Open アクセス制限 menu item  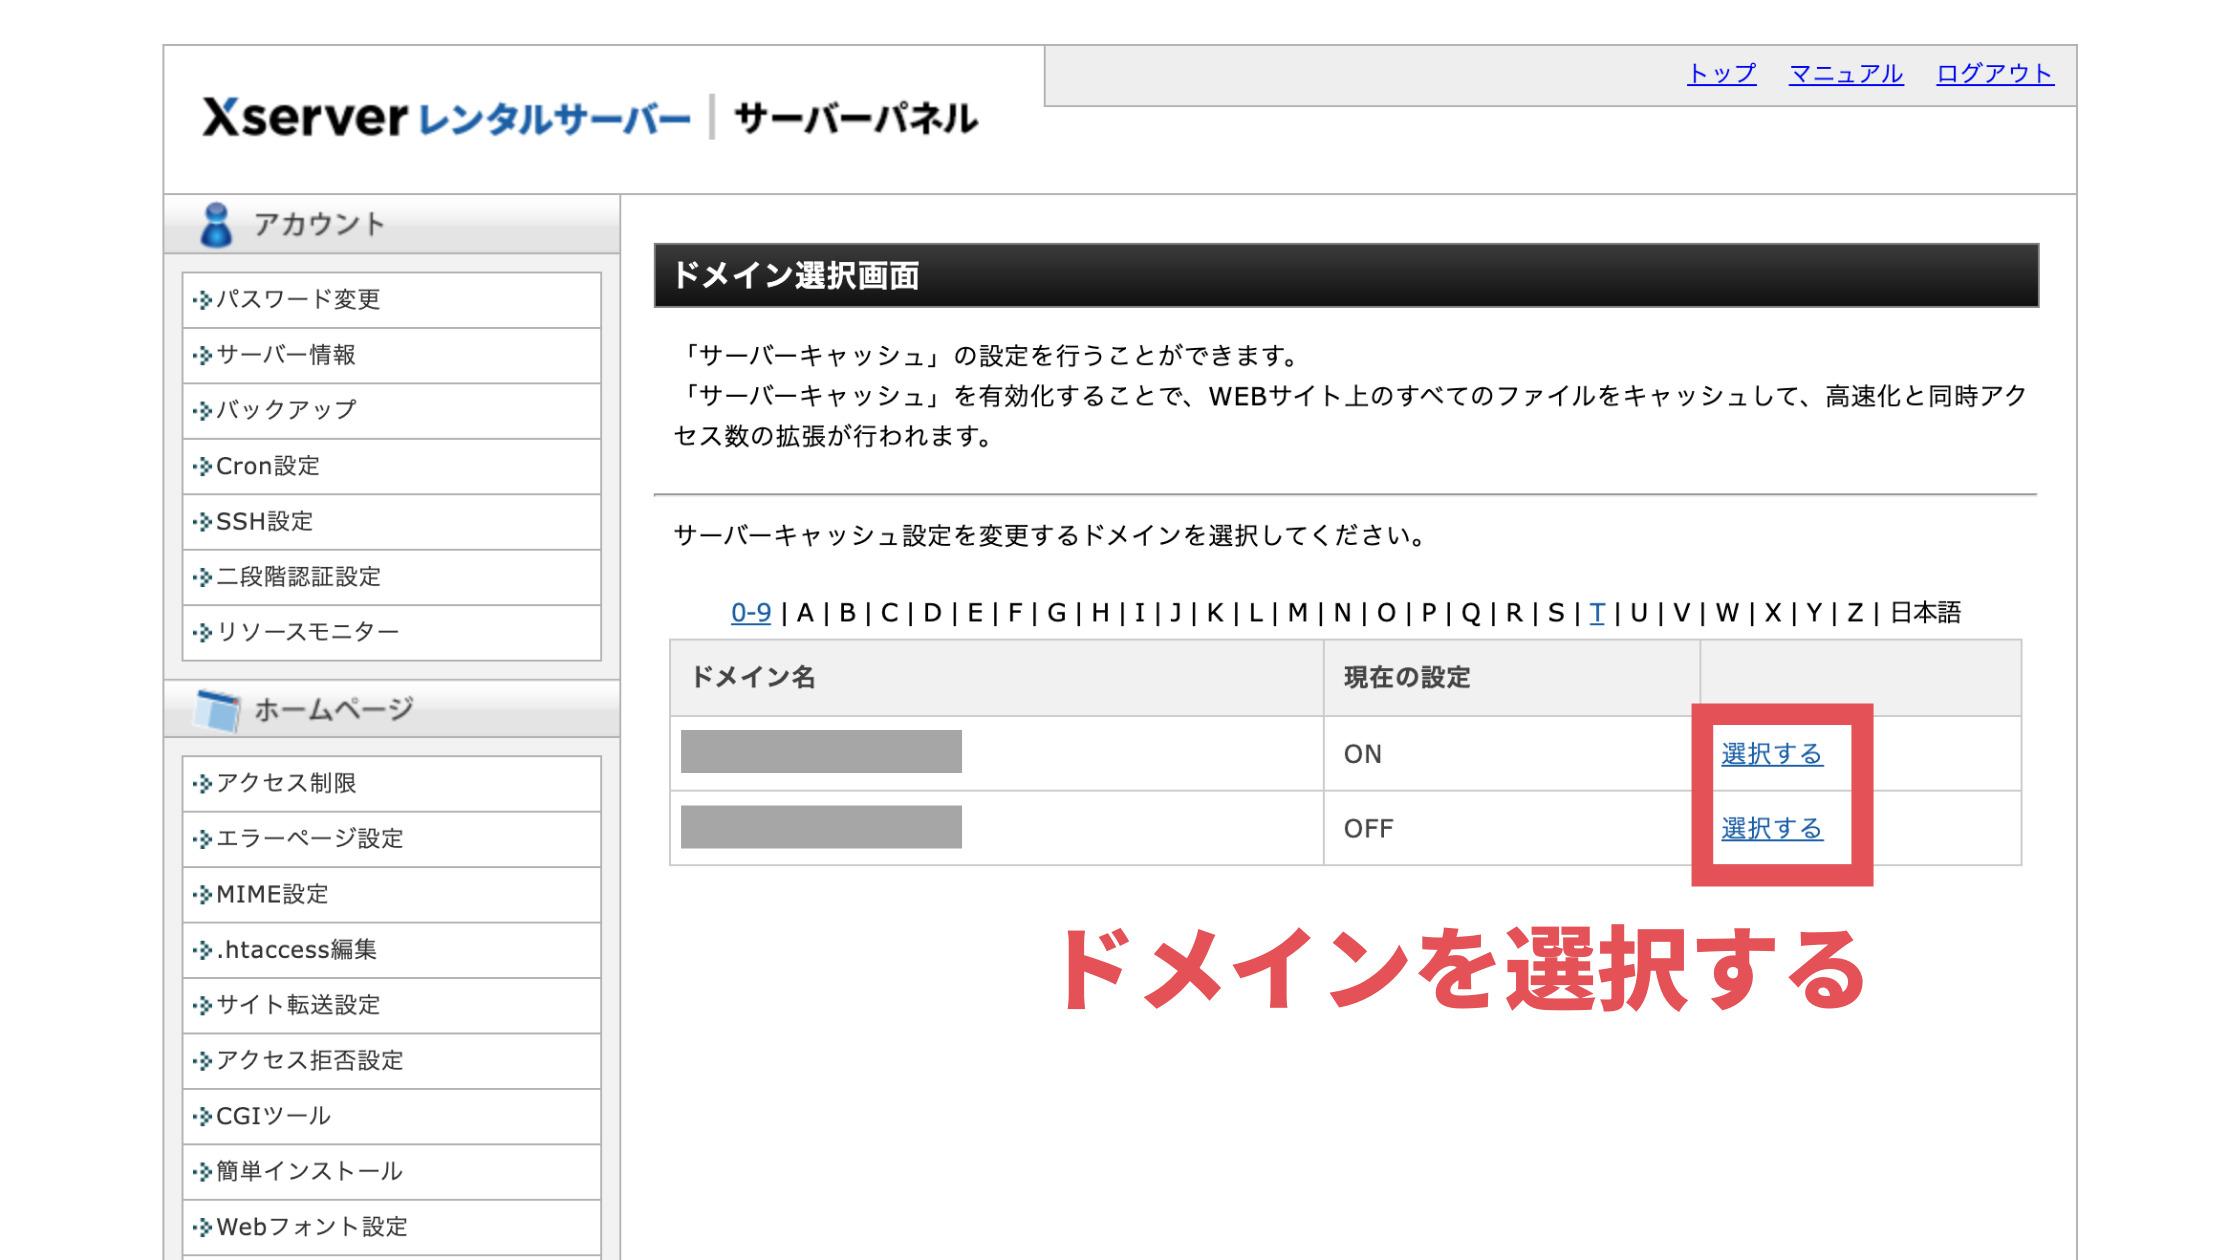click(x=392, y=783)
